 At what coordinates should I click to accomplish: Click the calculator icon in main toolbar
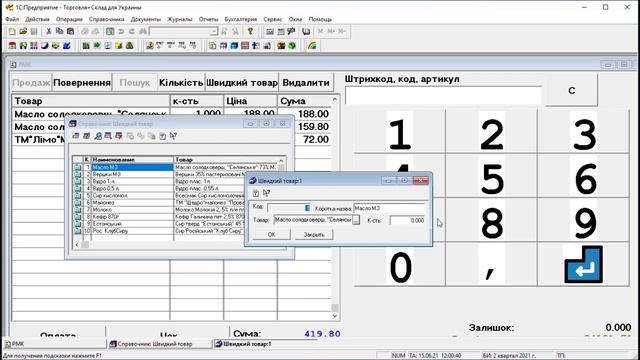[270, 31]
